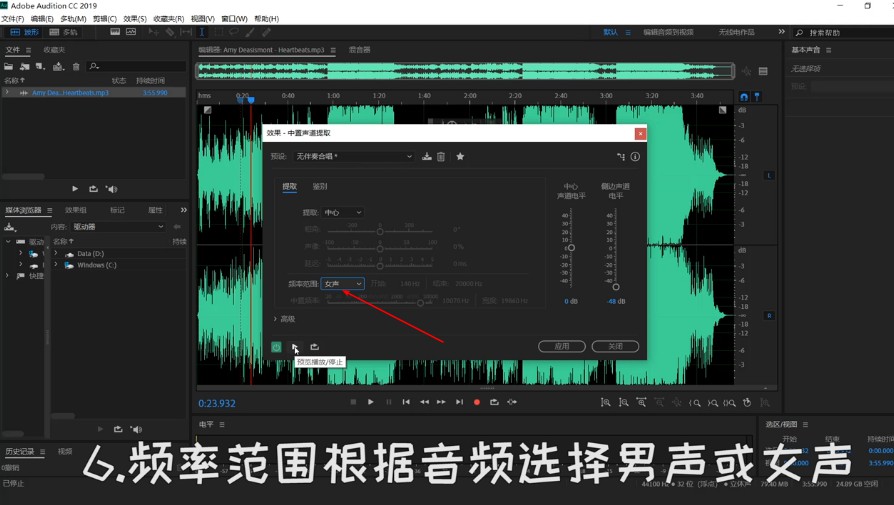The height and width of the screenshot is (505, 894).
Task: Play file in Files panel preview
Action: click(x=75, y=189)
